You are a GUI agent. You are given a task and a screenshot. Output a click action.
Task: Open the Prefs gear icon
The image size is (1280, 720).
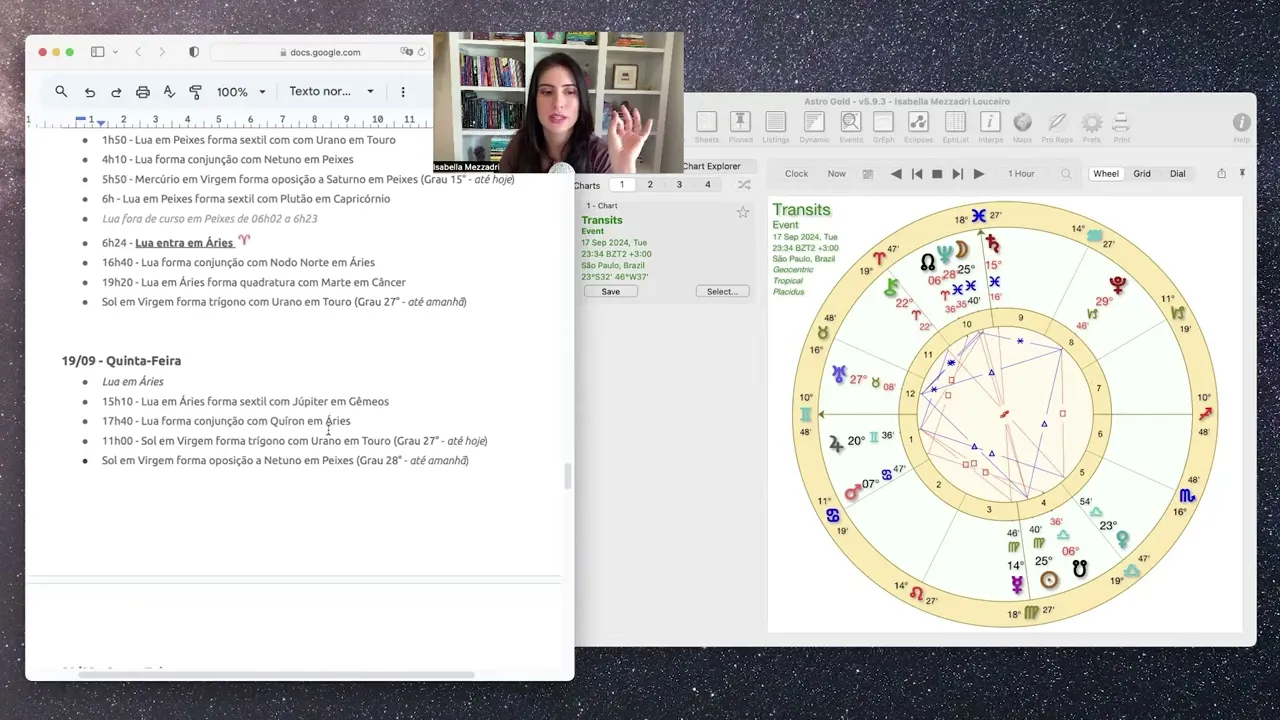(1092, 122)
